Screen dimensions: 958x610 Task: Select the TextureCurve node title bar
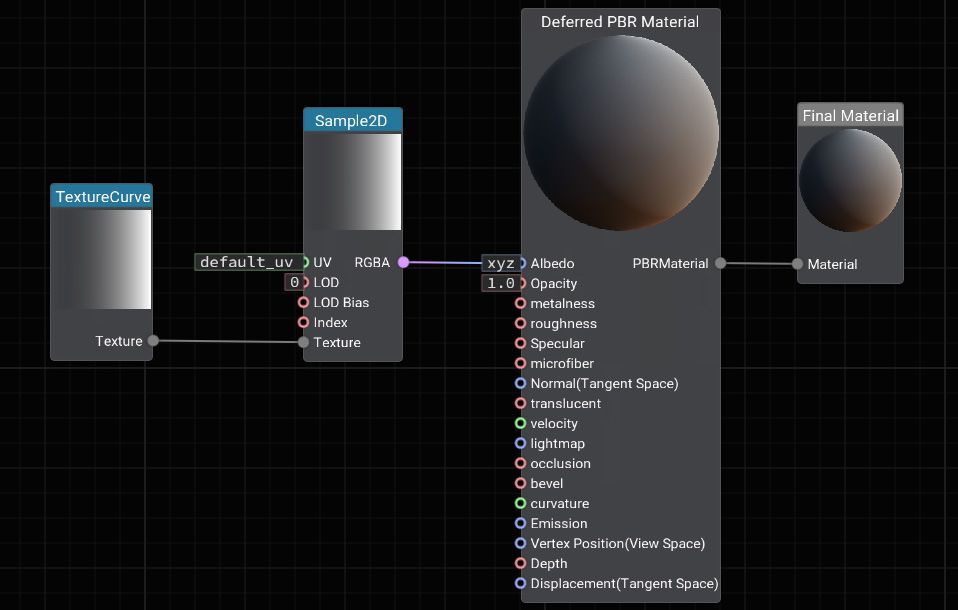click(x=102, y=197)
